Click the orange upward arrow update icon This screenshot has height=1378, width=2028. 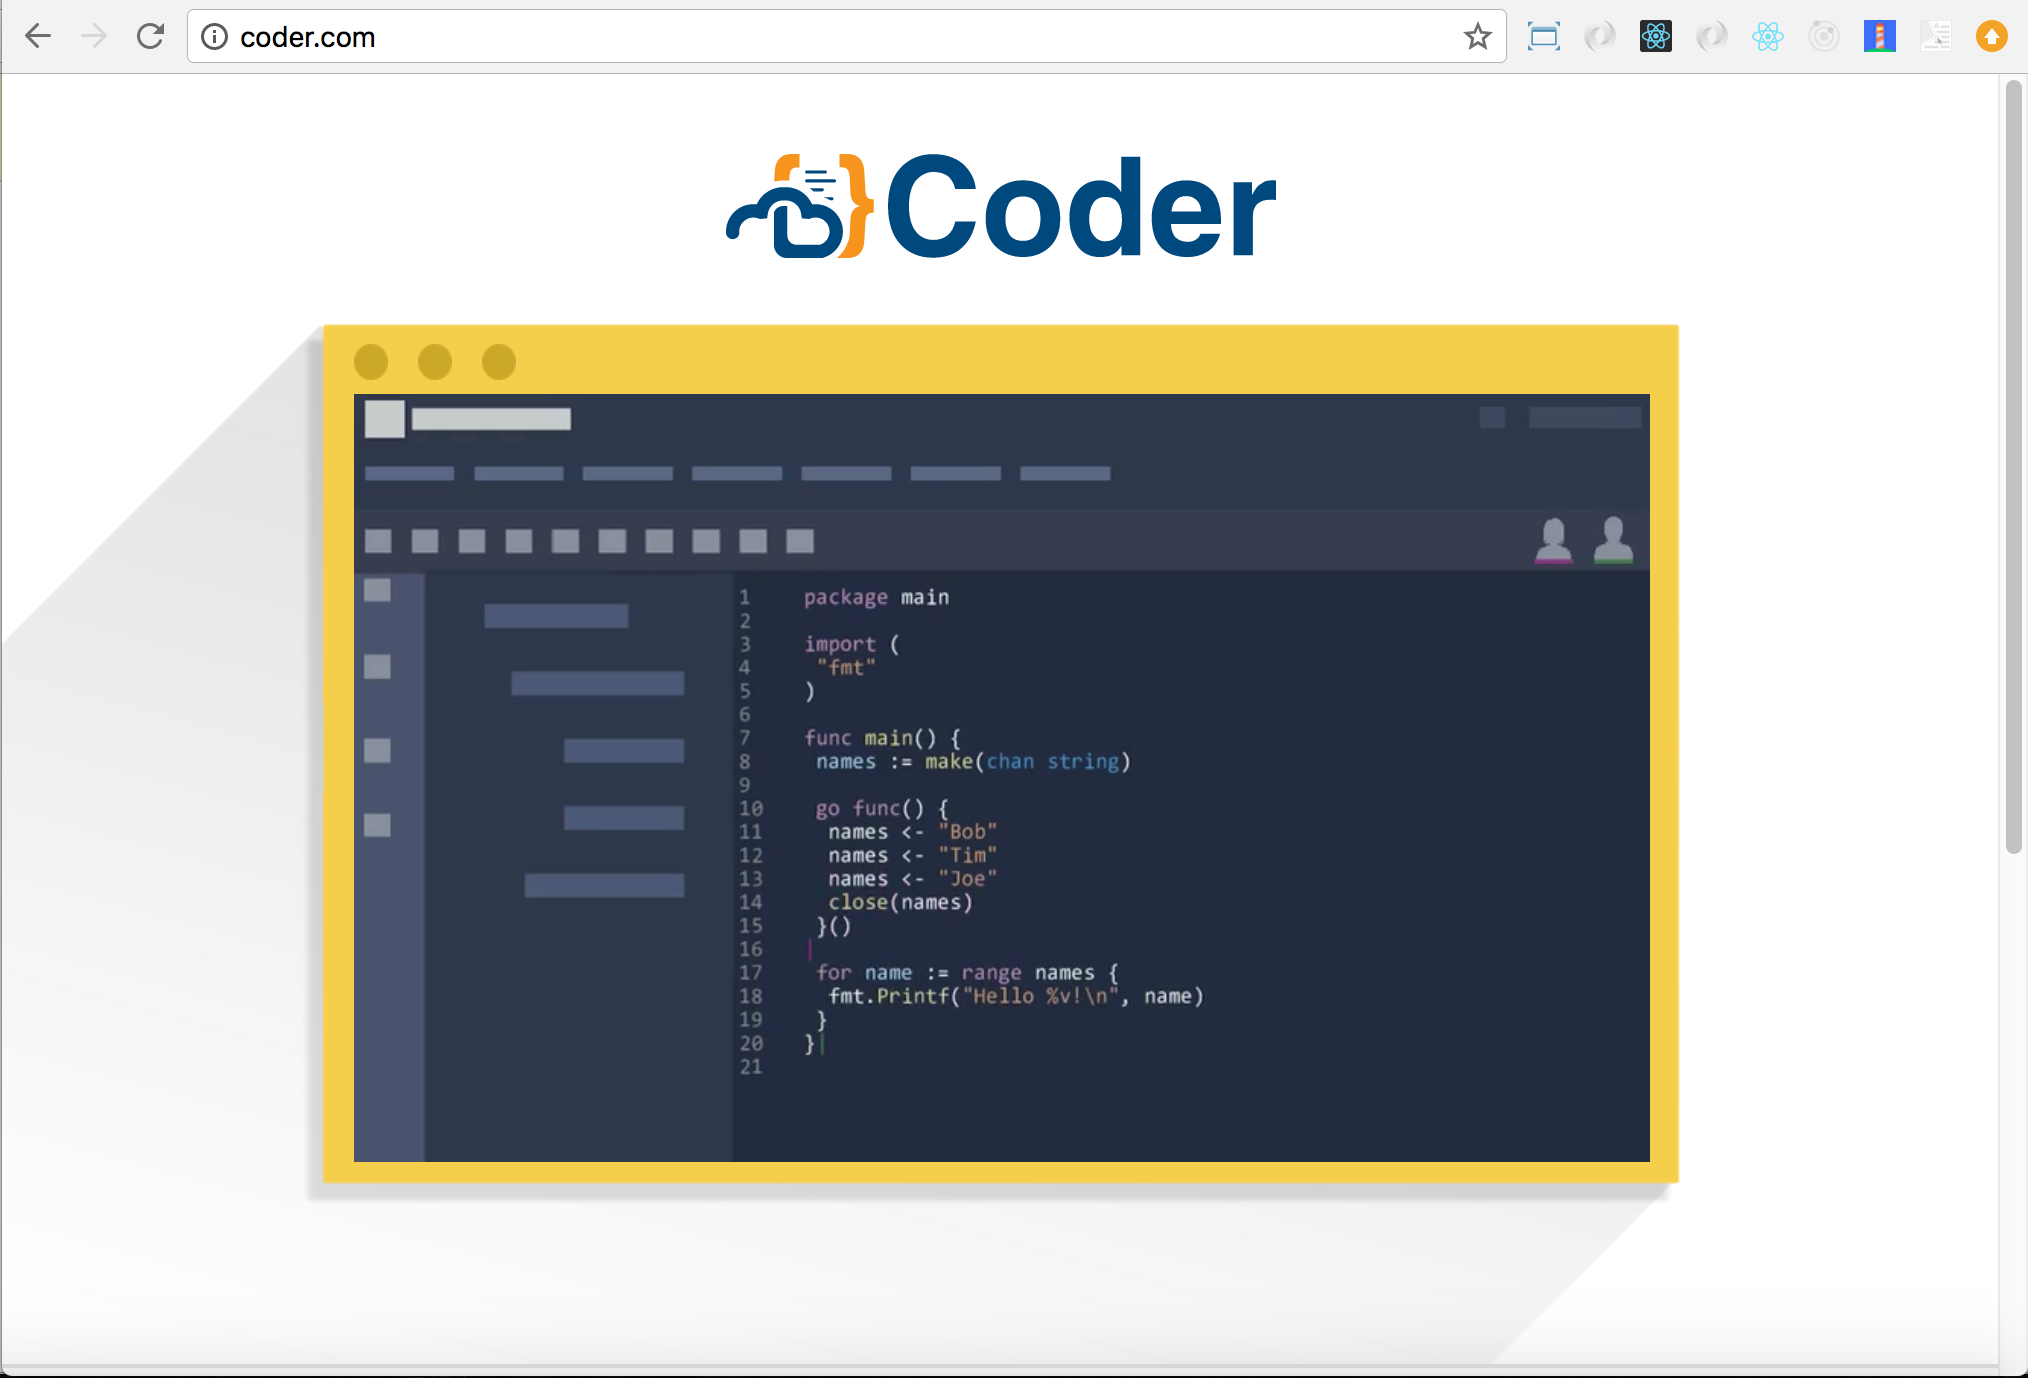click(1992, 37)
